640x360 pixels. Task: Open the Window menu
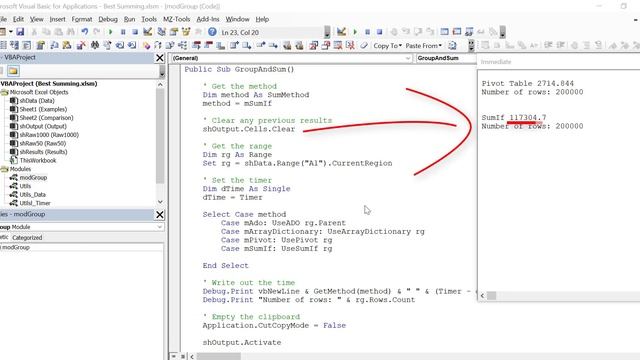click(x=238, y=19)
